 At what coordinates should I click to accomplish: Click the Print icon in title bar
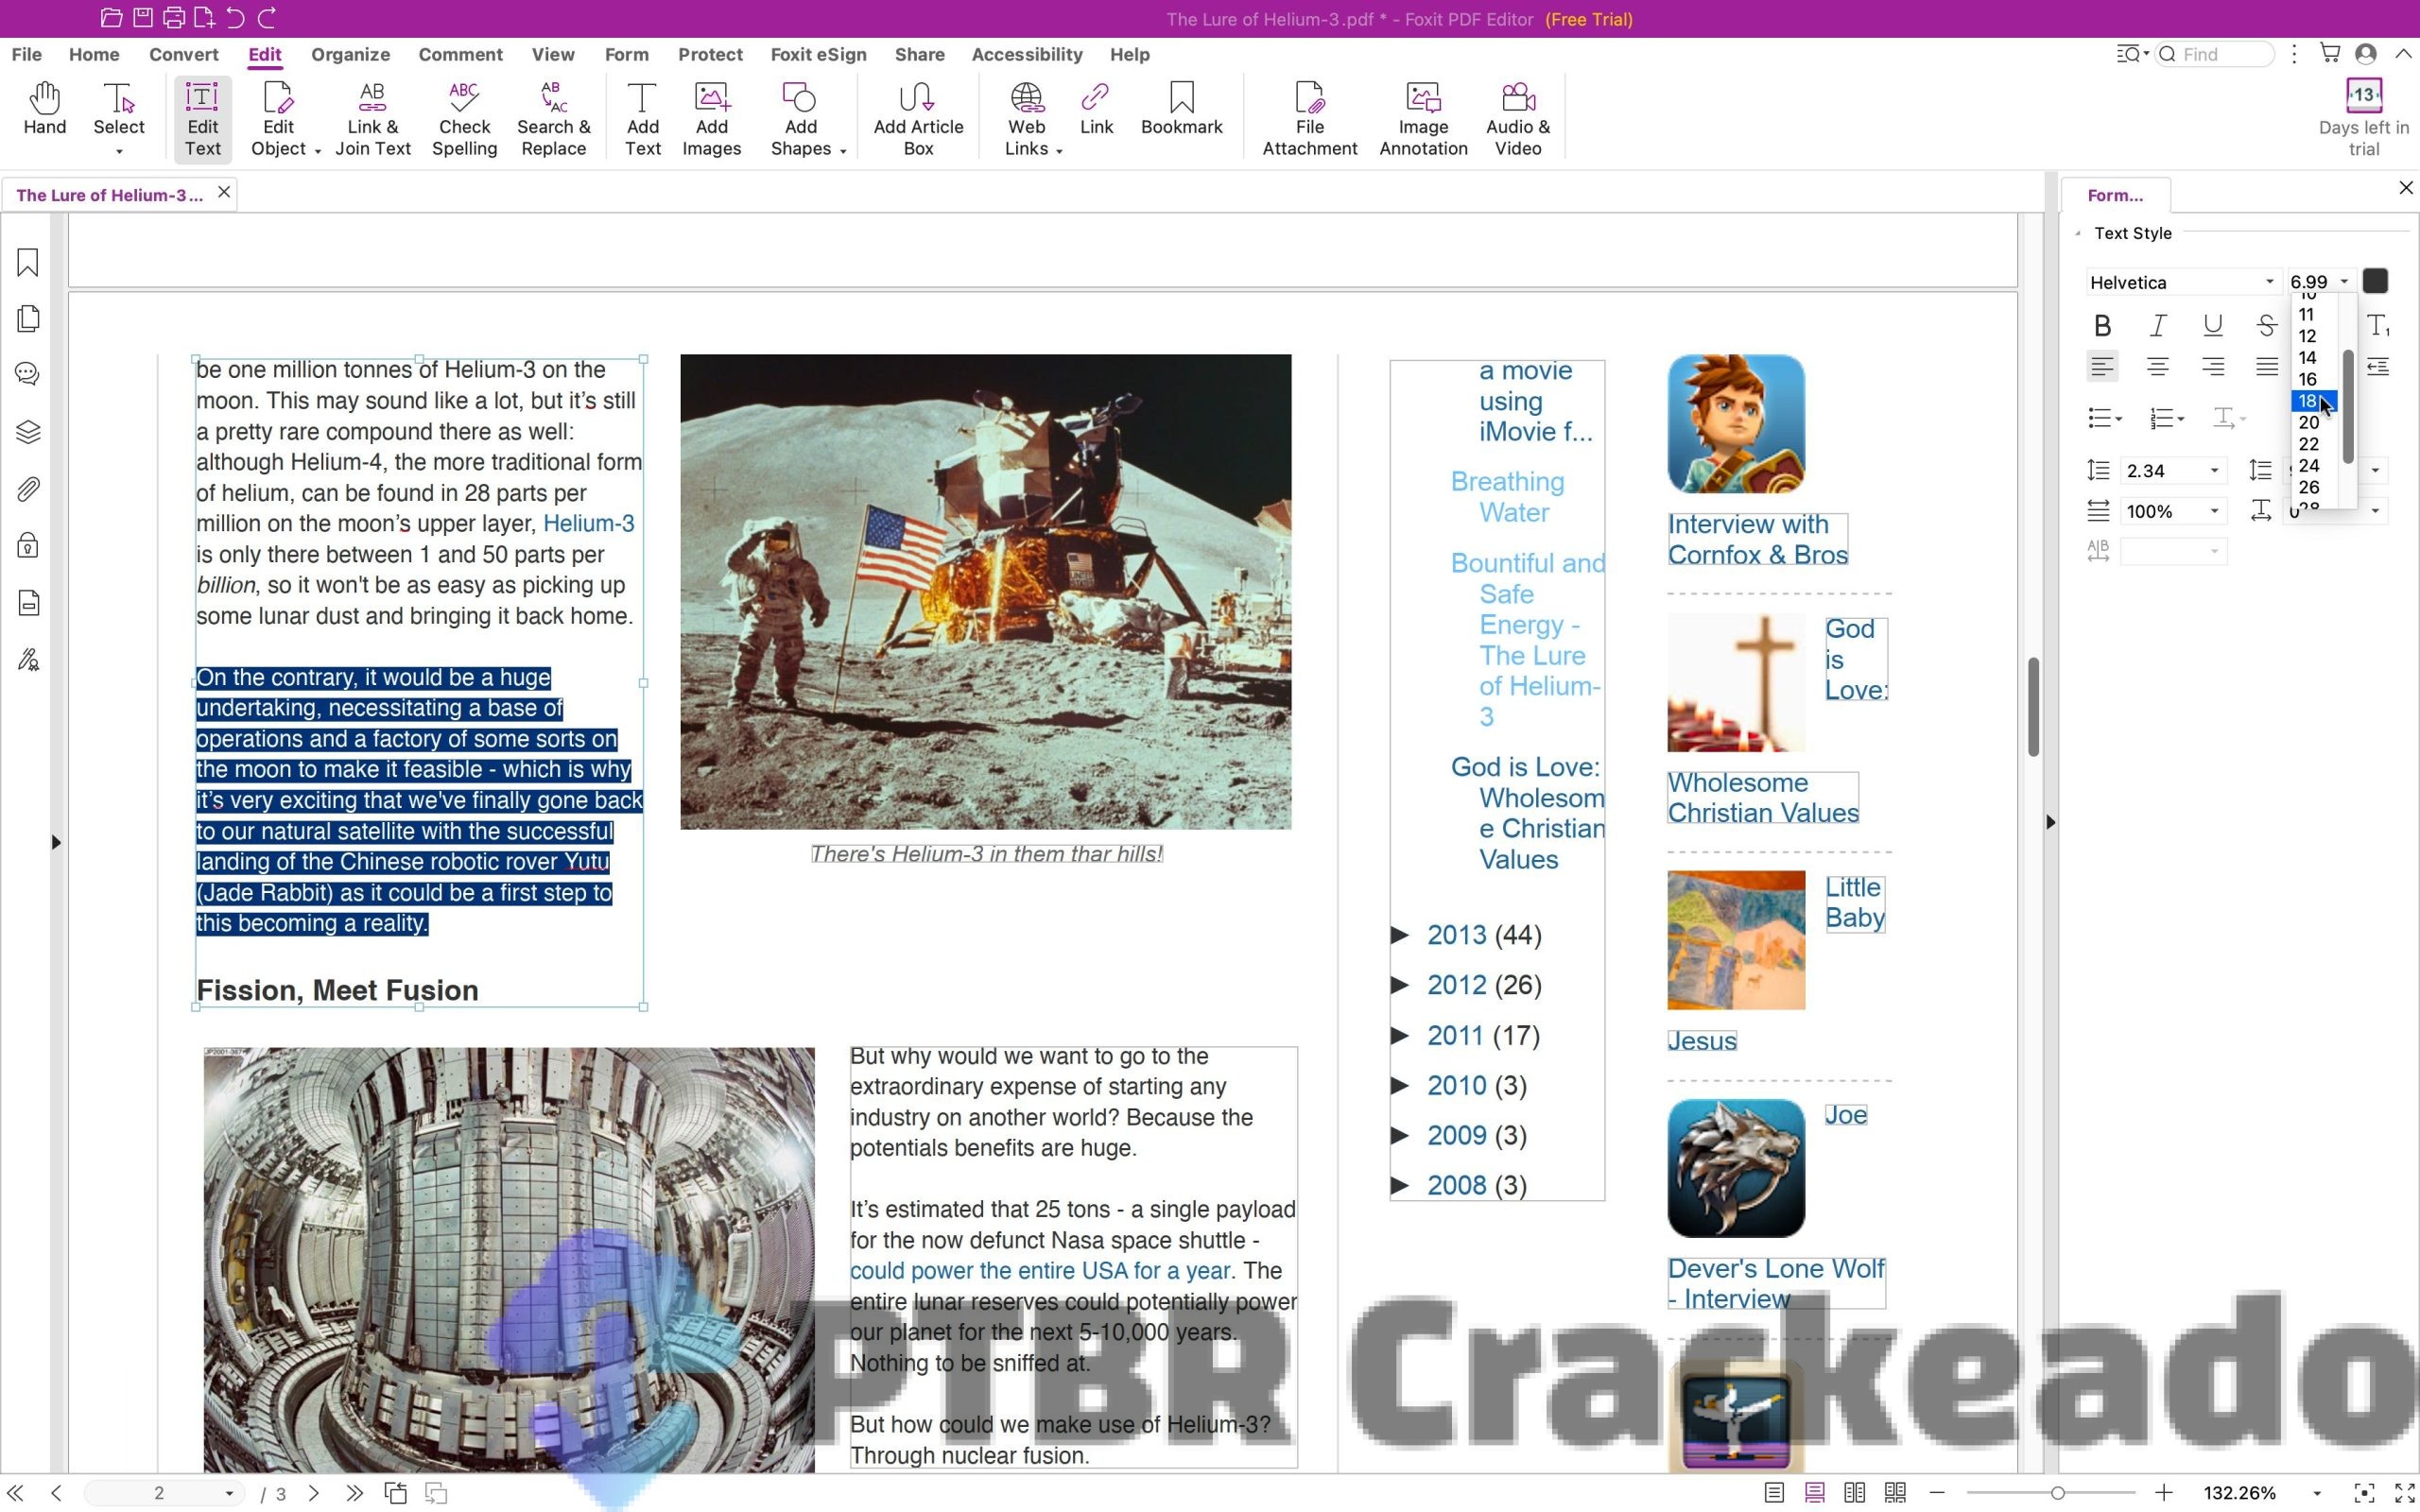[x=174, y=18]
